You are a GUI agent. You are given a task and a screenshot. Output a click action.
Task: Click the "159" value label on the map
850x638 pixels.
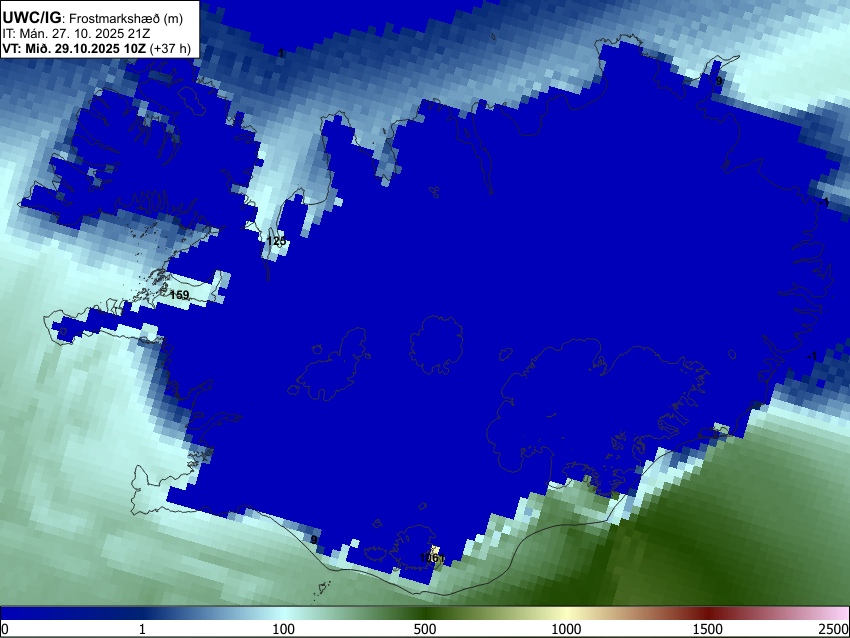pos(179,295)
